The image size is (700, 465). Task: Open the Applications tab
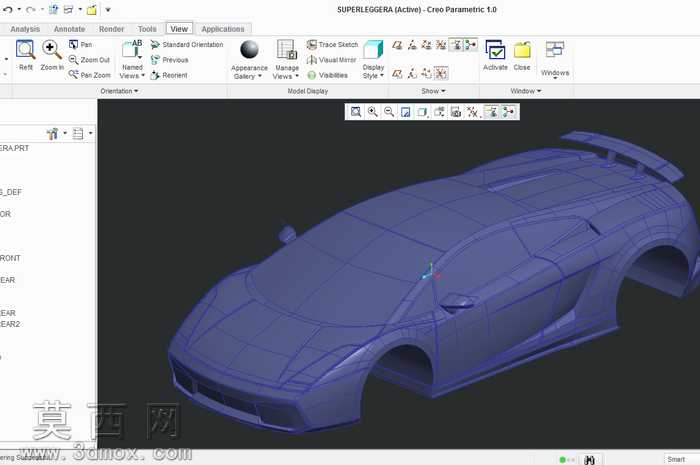[x=223, y=29]
